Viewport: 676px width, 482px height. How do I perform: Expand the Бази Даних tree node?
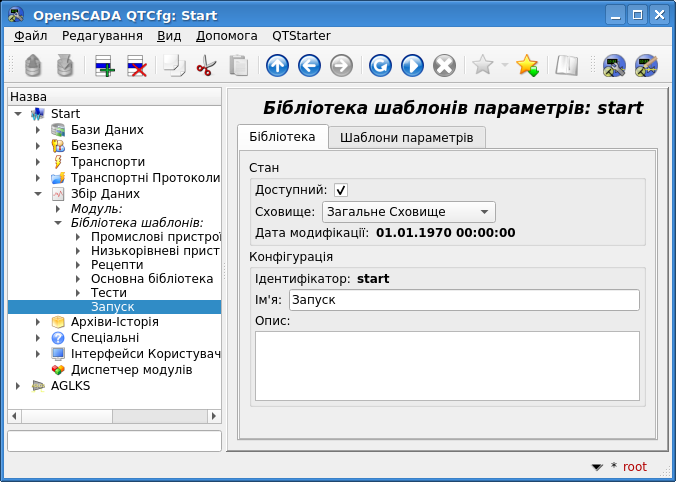click(x=38, y=130)
